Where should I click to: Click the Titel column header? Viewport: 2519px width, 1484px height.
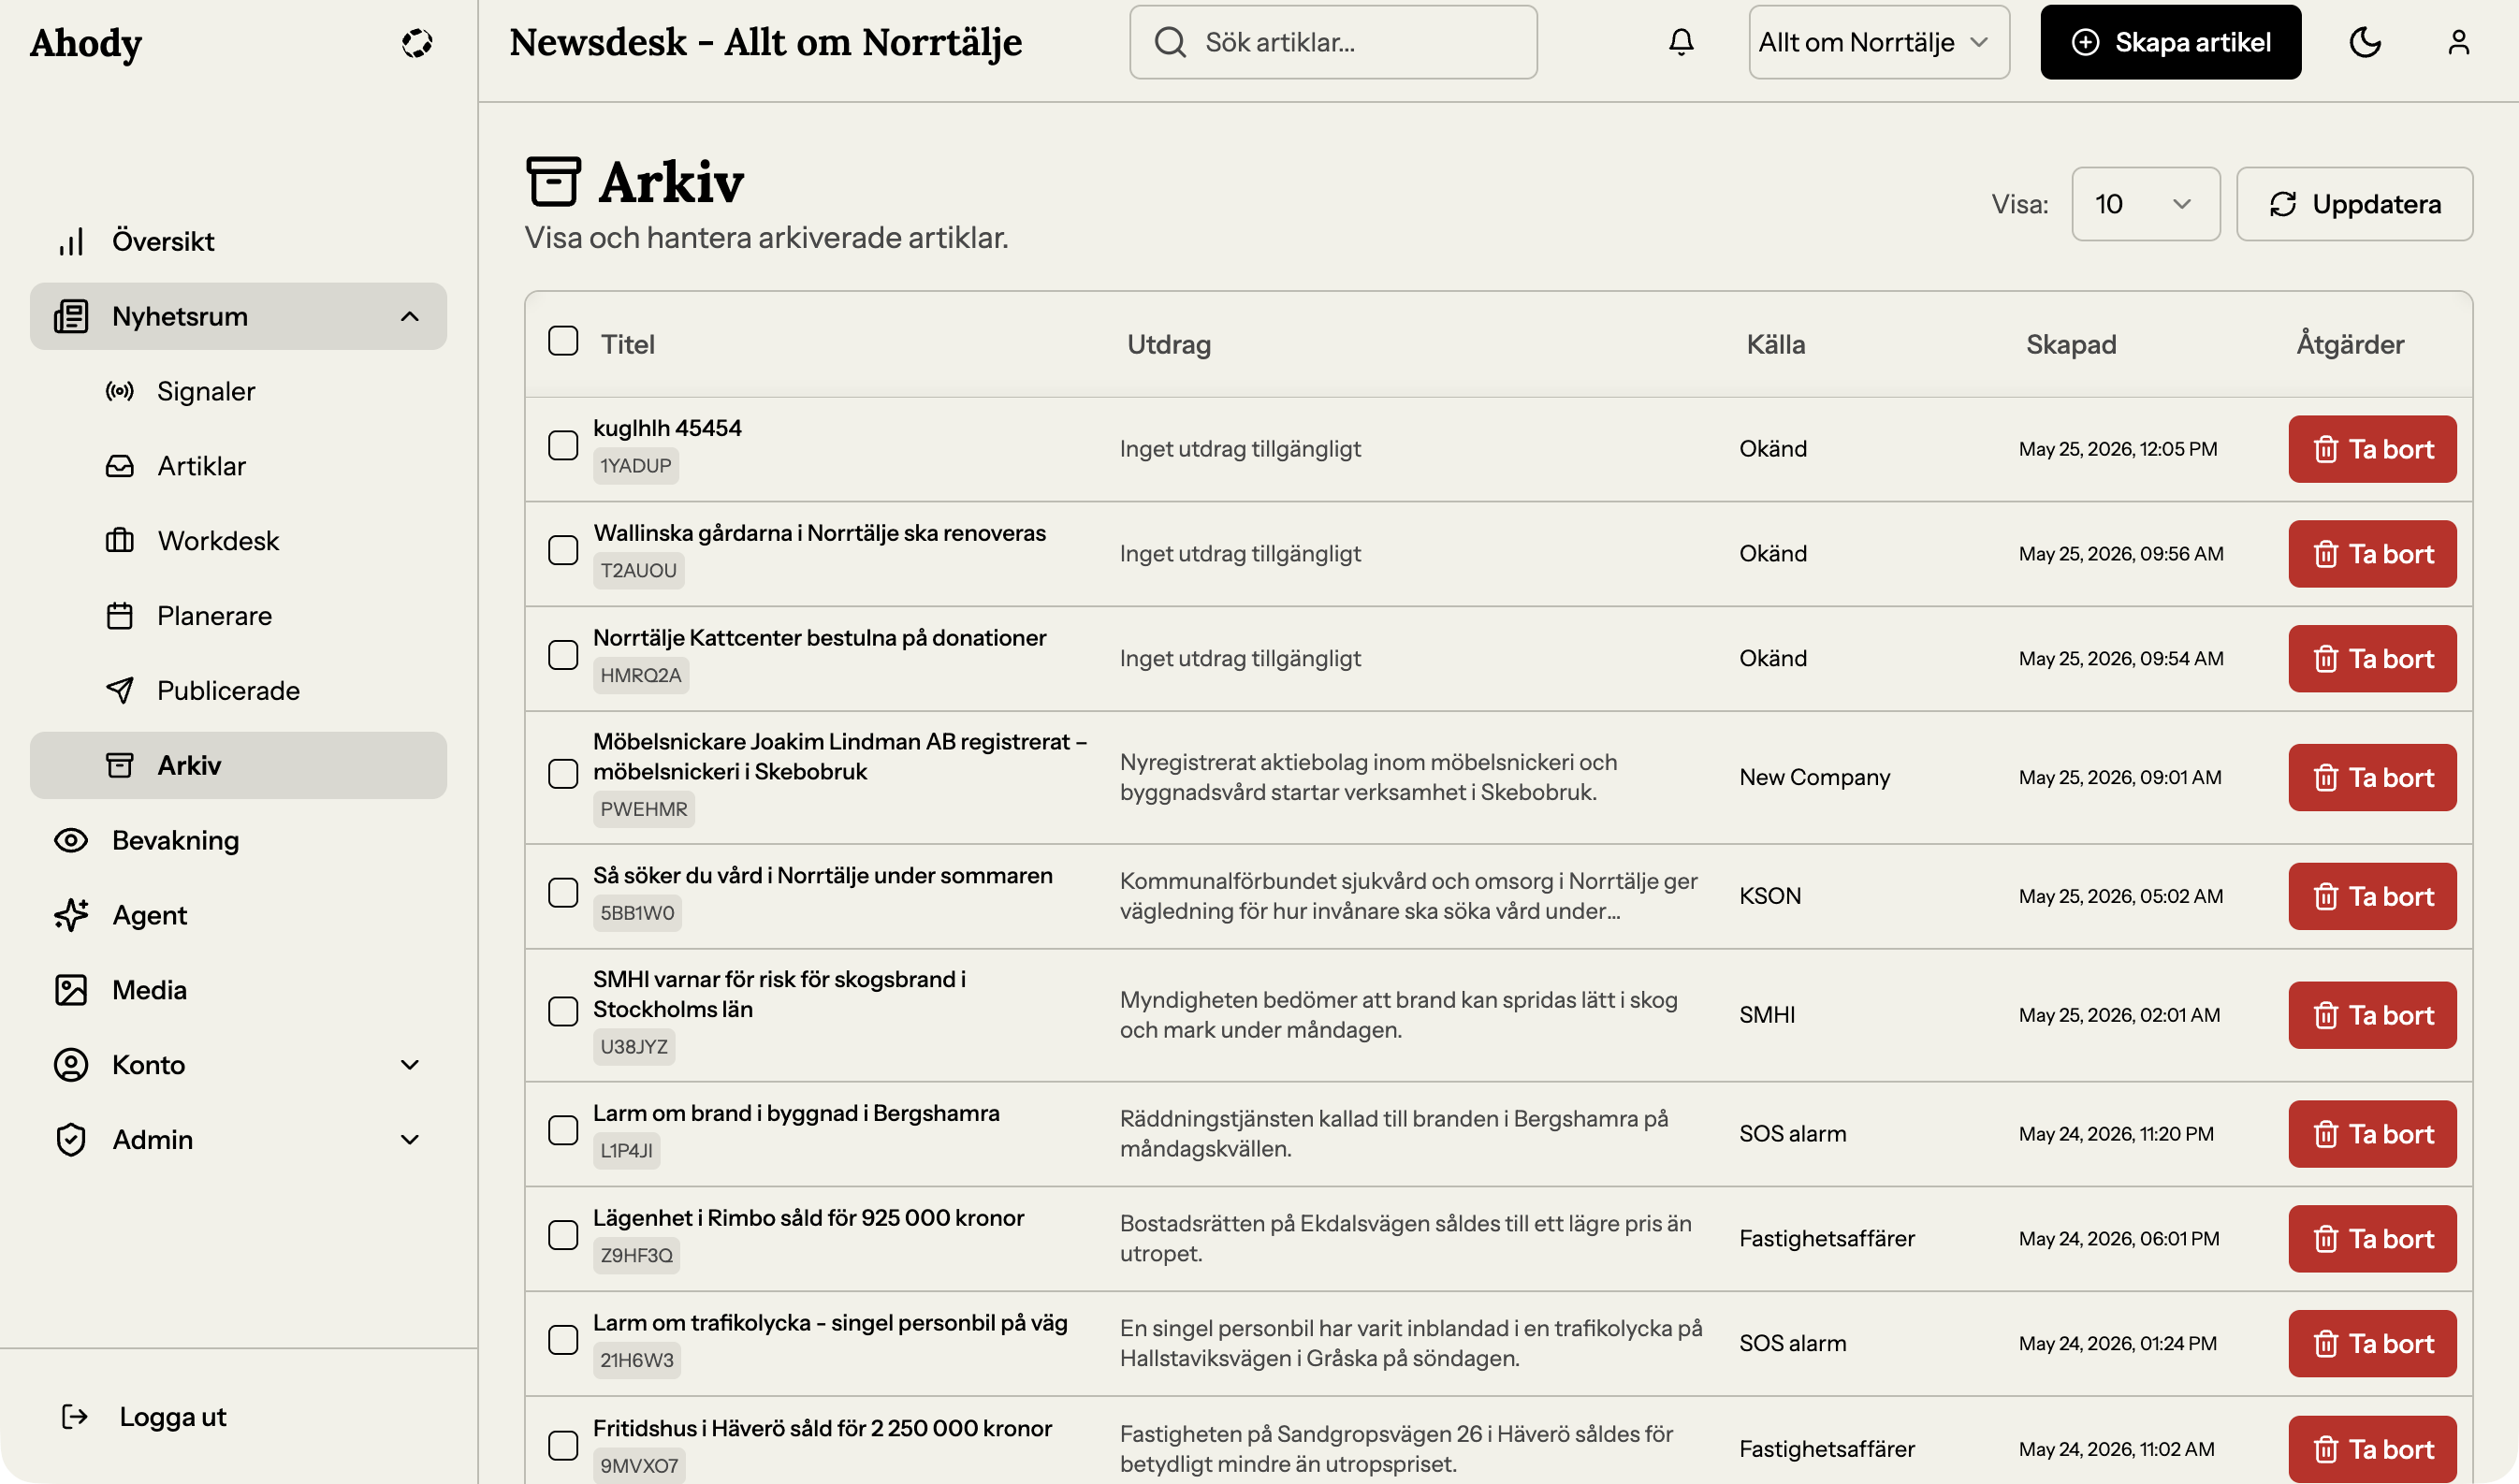click(x=627, y=345)
